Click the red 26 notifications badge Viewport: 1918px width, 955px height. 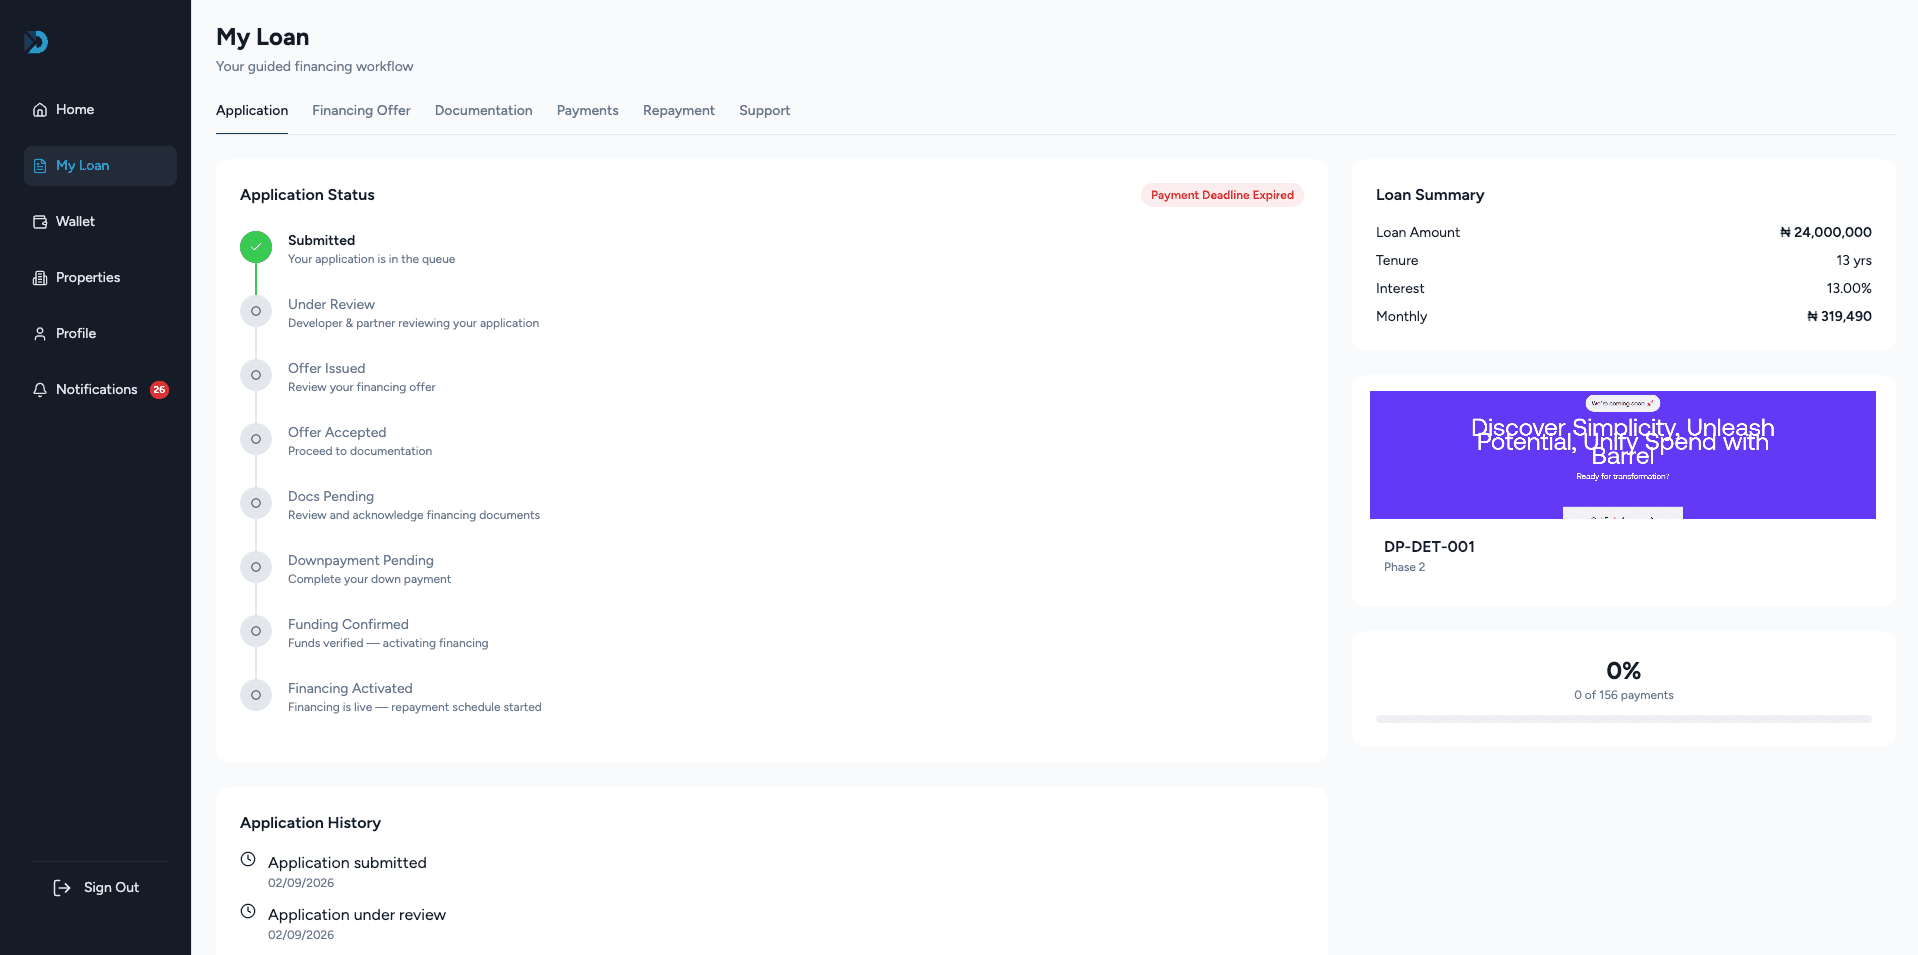click(159, 390)
